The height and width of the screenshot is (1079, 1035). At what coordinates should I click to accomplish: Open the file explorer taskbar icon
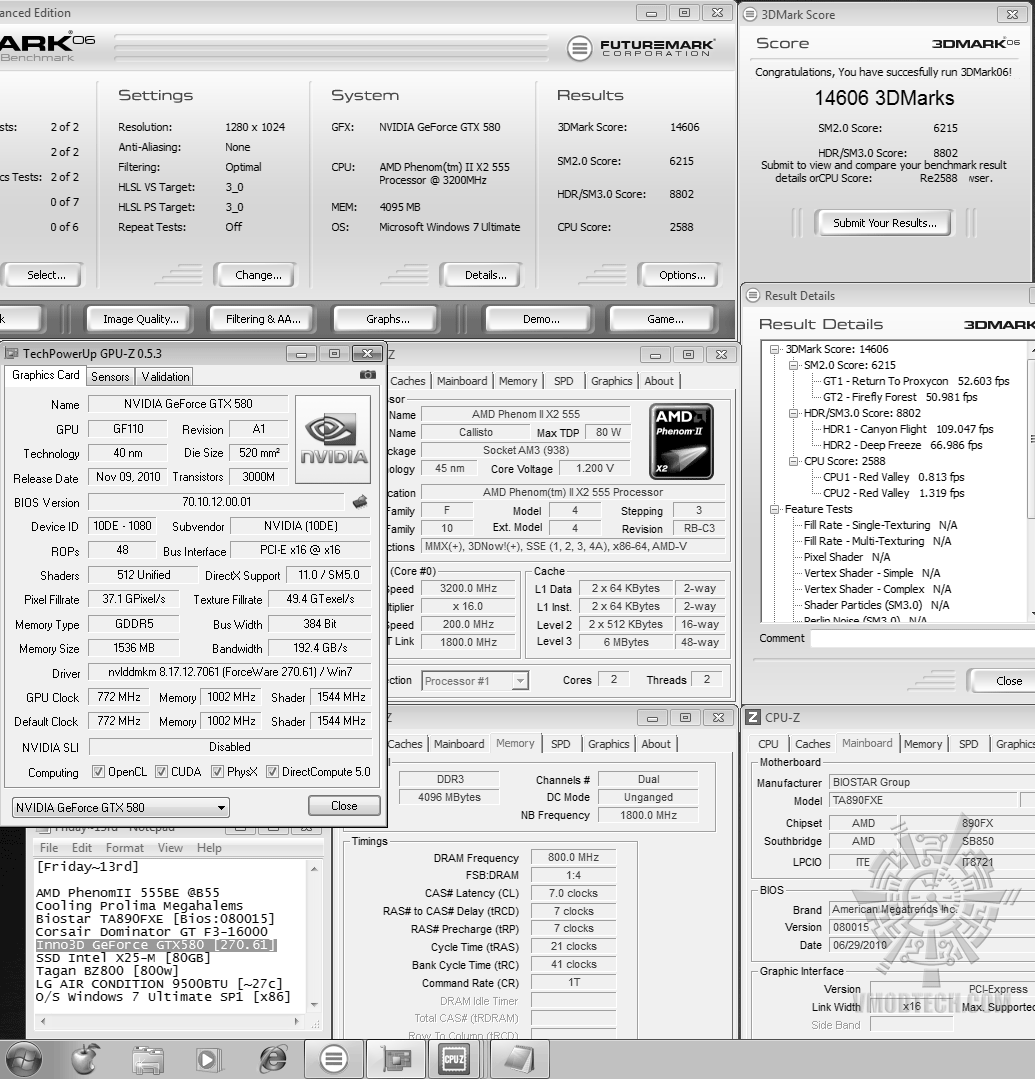(147, 1060)
